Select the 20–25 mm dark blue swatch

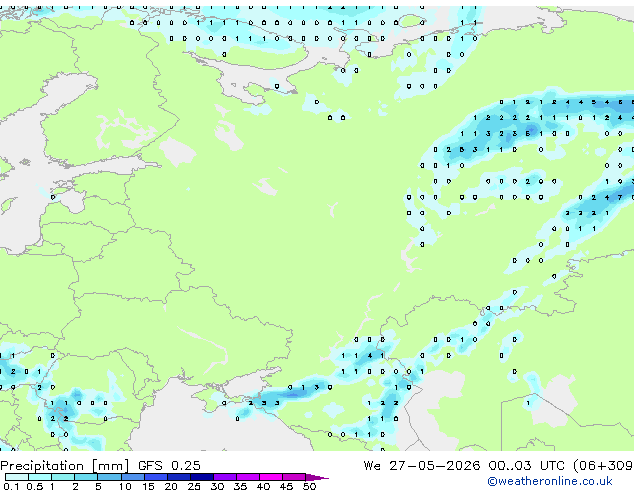[179, 477]
